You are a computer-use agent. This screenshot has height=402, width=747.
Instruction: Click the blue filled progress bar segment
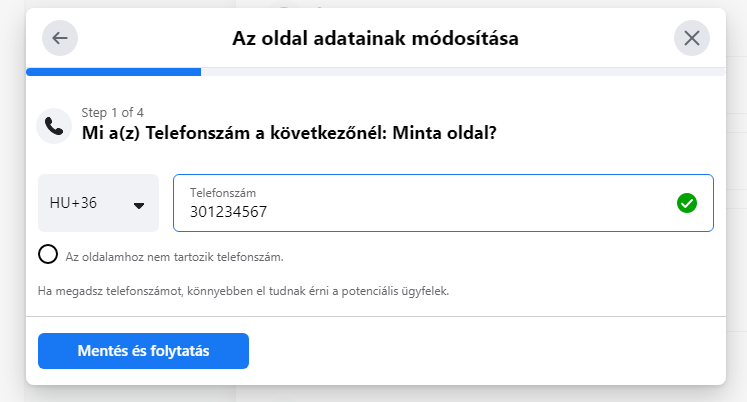(x=113, y=72)
